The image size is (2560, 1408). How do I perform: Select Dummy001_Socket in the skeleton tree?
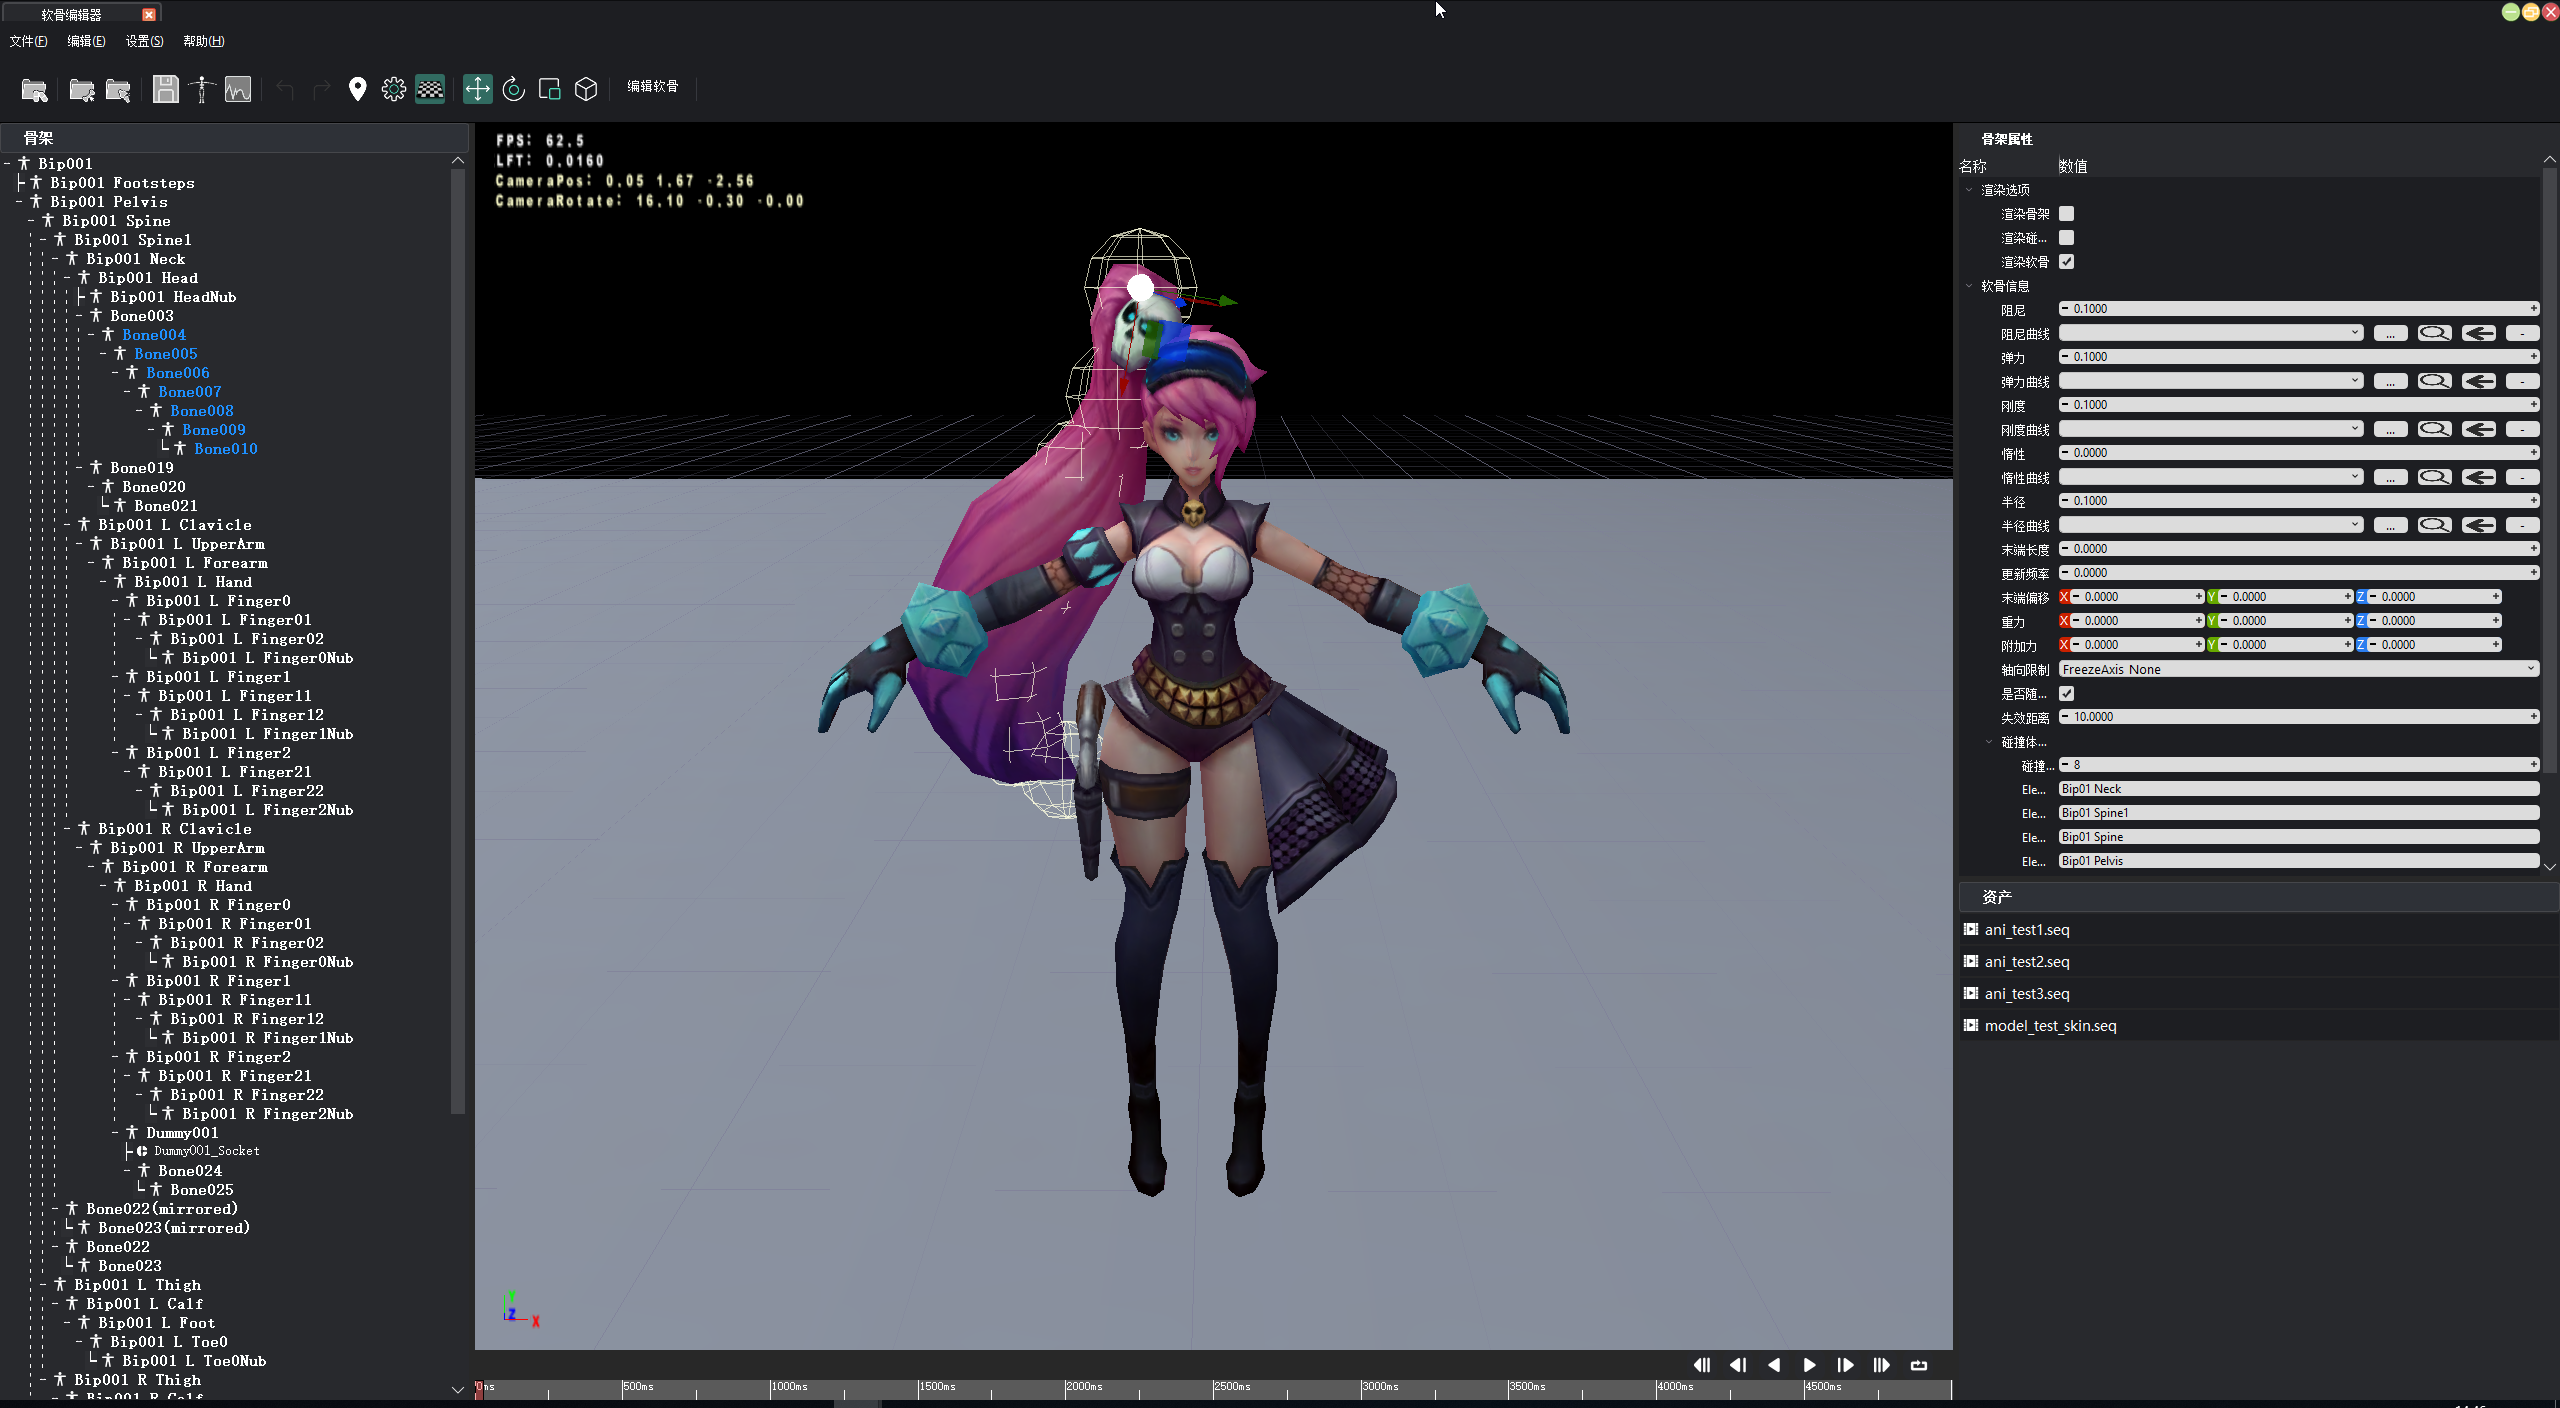(206, 1151)
